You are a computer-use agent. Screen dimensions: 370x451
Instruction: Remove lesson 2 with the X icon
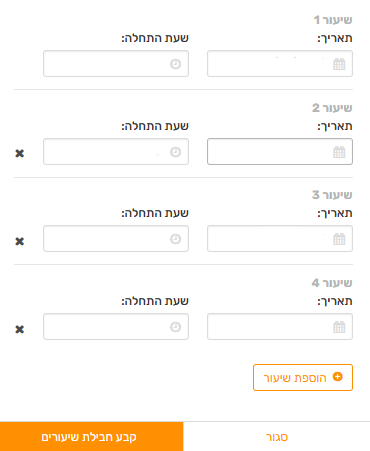pyautogui.click(x=20, y=153)
